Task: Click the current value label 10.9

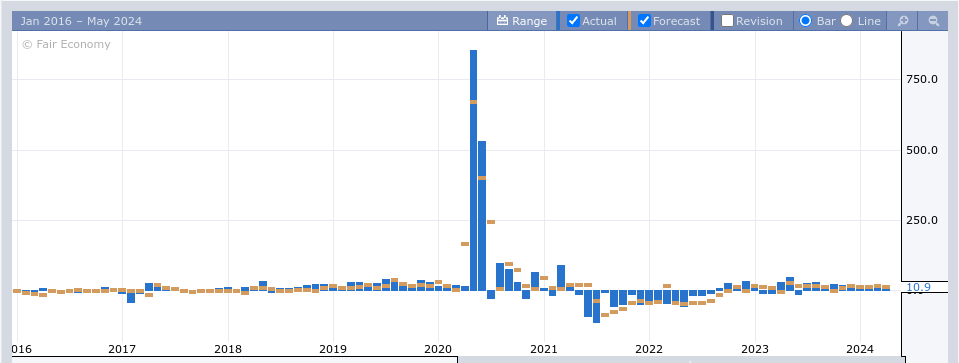Action: point(918,287)
